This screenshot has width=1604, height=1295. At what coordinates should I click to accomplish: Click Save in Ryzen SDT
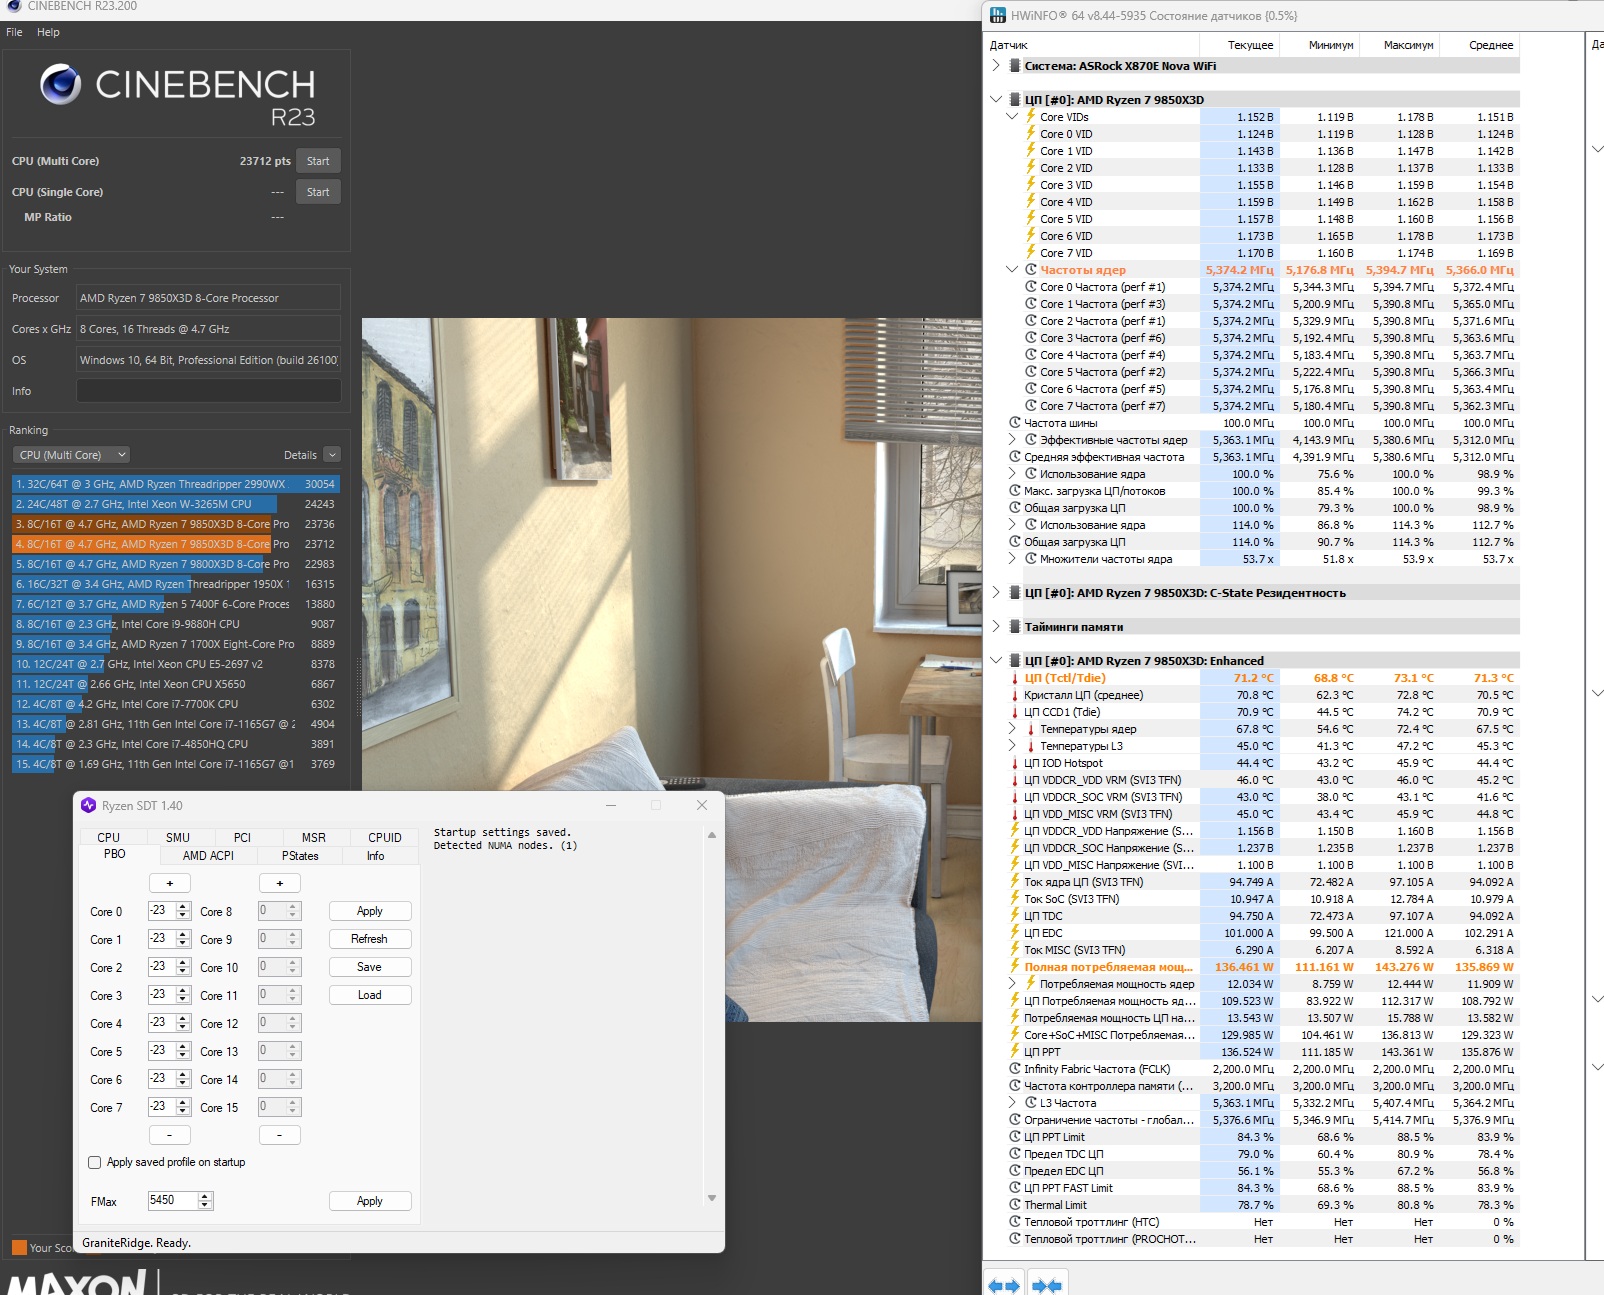pyautogui.click(x=369, y=967)
